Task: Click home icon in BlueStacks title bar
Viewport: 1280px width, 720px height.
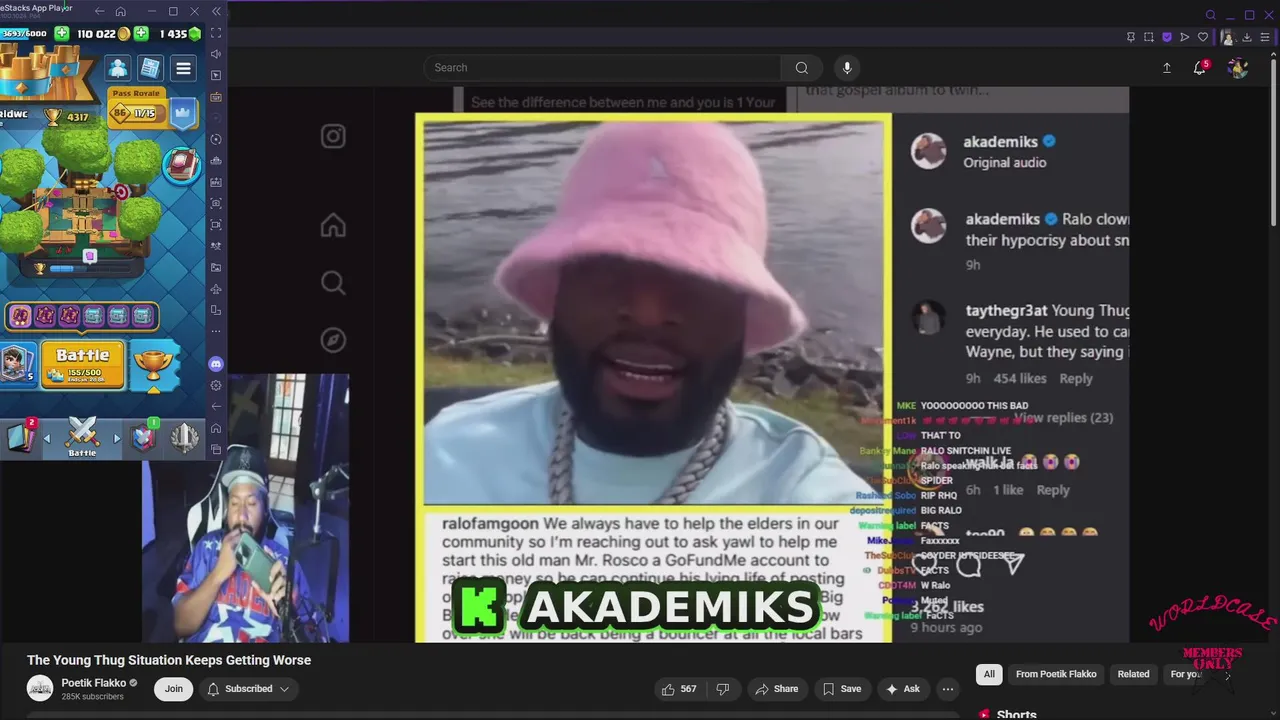Action: [121, 11]
